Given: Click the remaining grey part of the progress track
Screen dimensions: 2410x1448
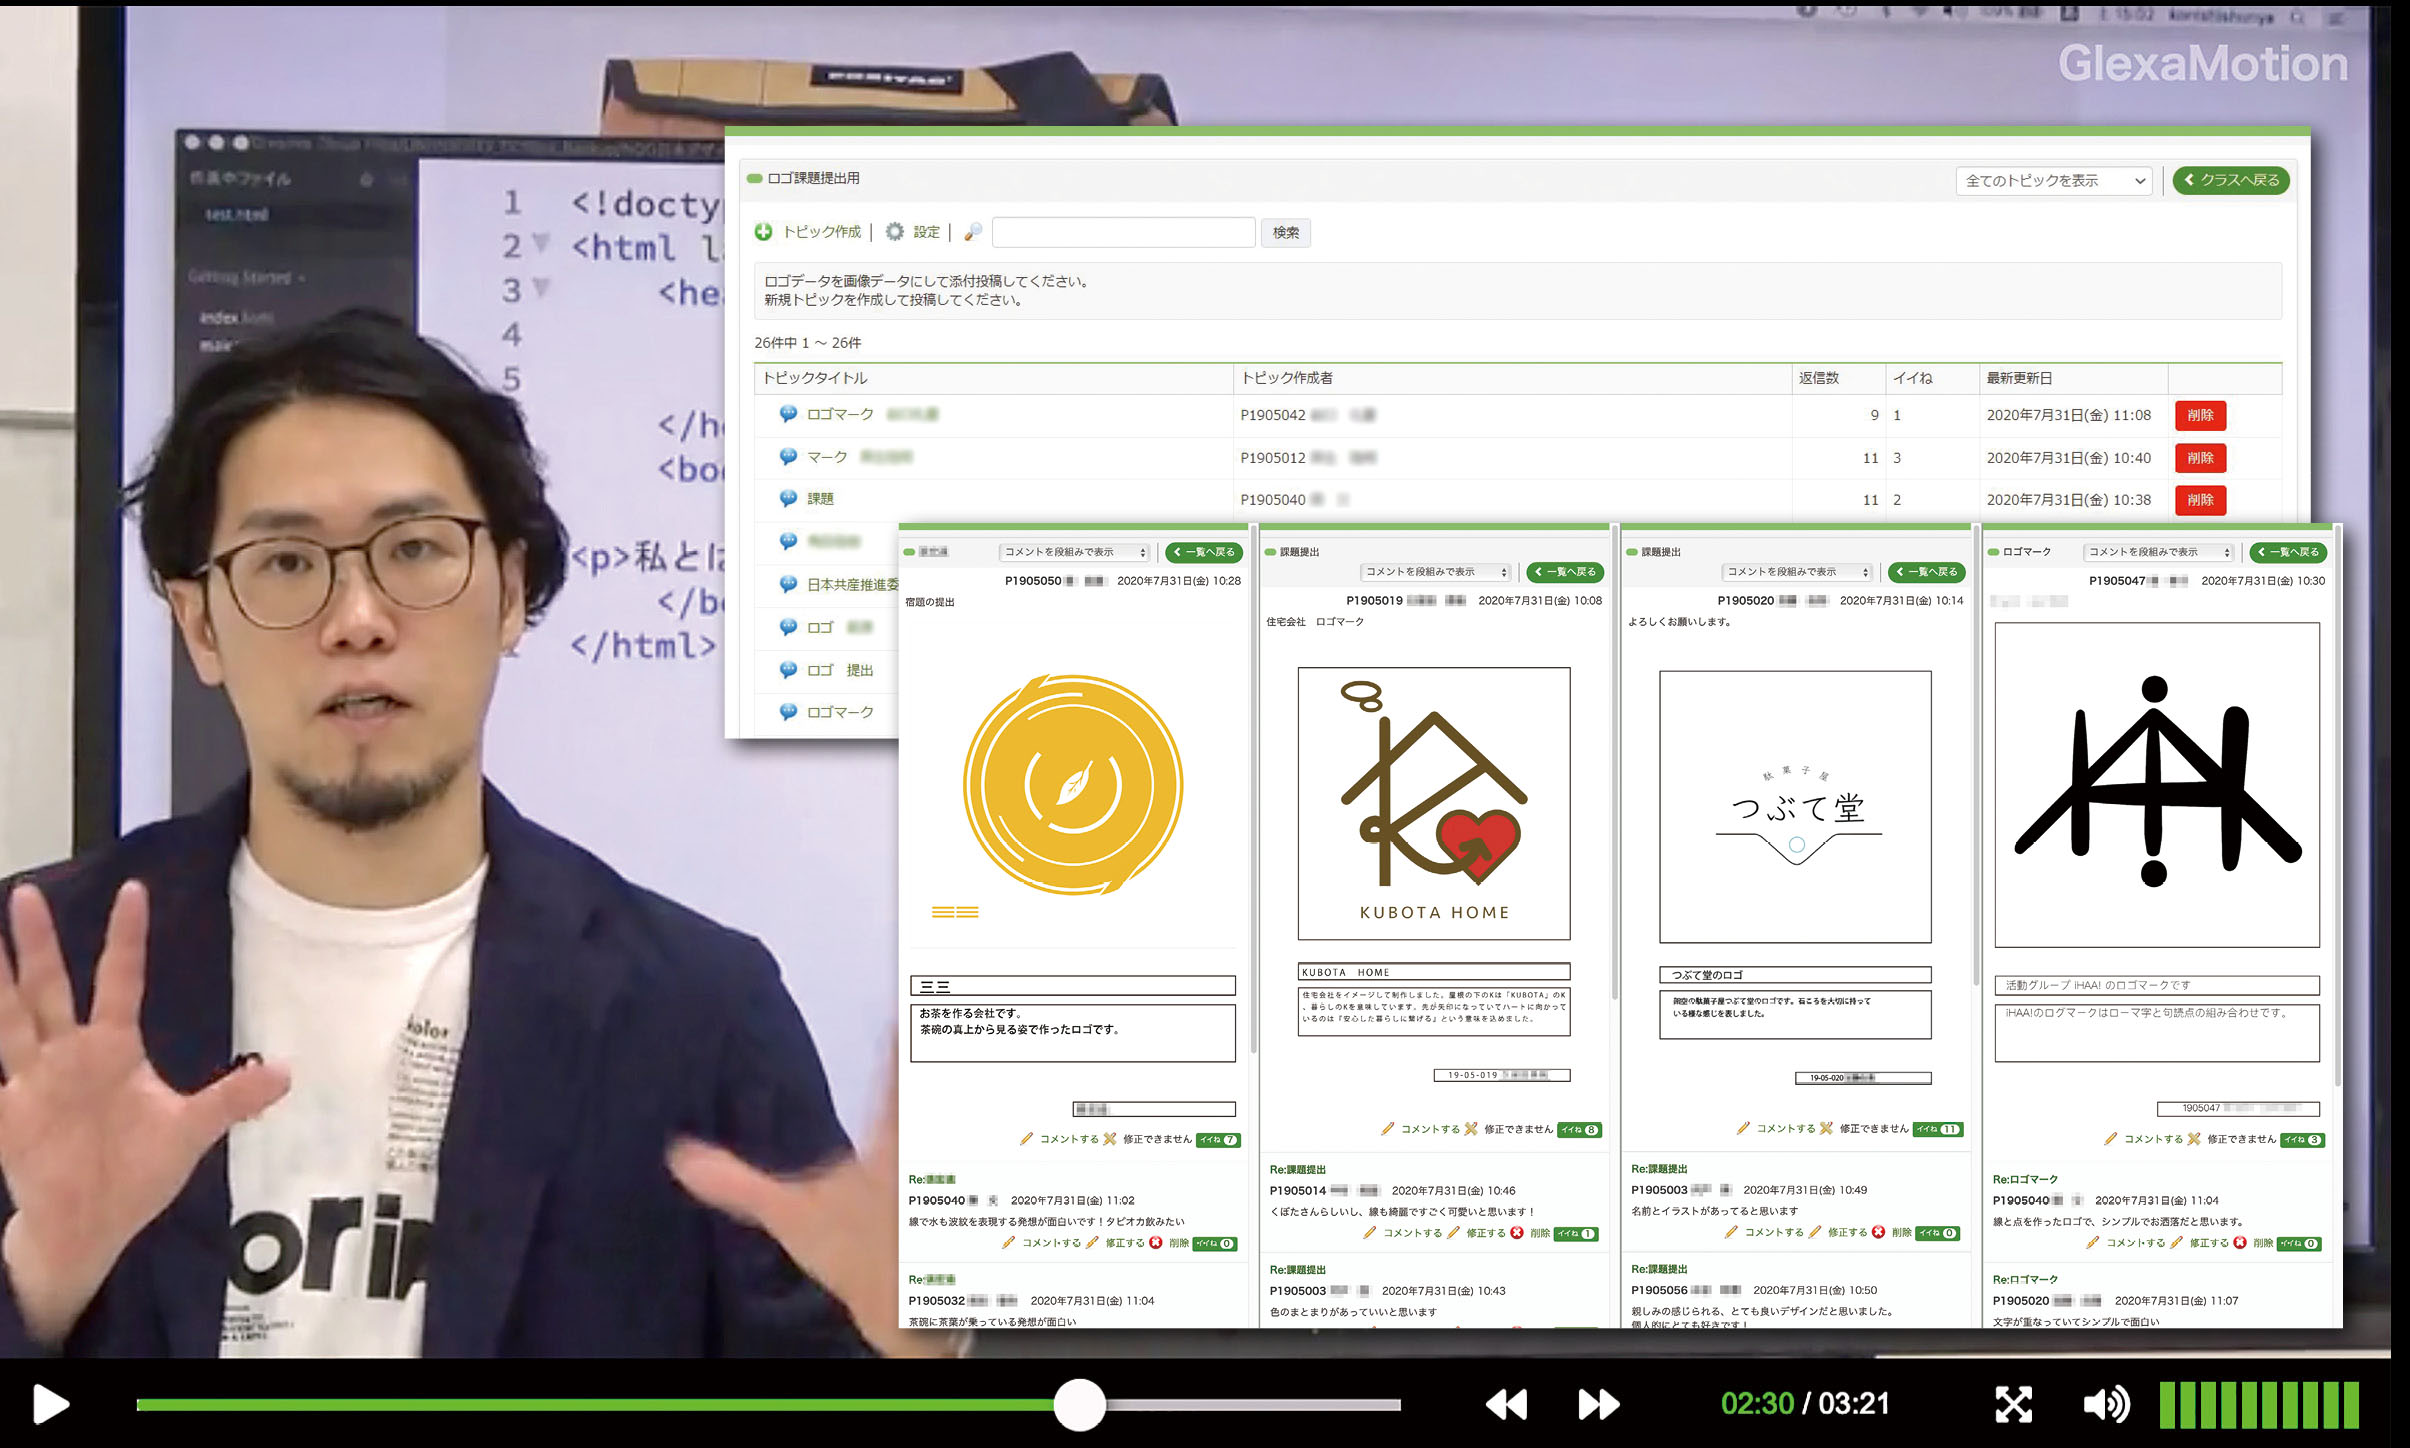Looking at the screenshot, I should tap(1253, 1404).
